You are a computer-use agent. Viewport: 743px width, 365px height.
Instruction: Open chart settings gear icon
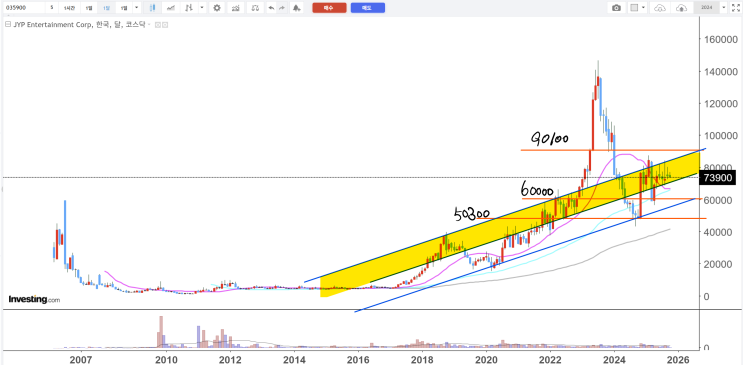217,8
